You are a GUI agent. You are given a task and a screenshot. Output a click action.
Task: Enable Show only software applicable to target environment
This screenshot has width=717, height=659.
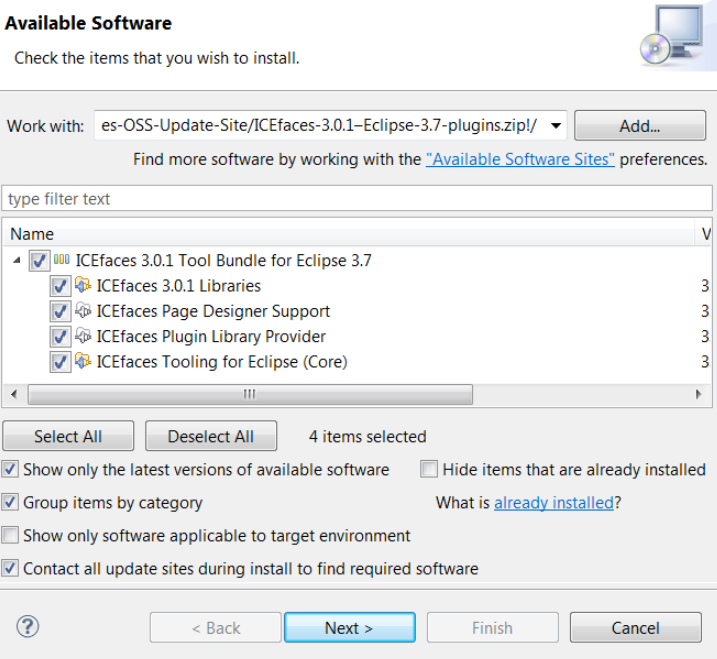click(x=10, y=536)
